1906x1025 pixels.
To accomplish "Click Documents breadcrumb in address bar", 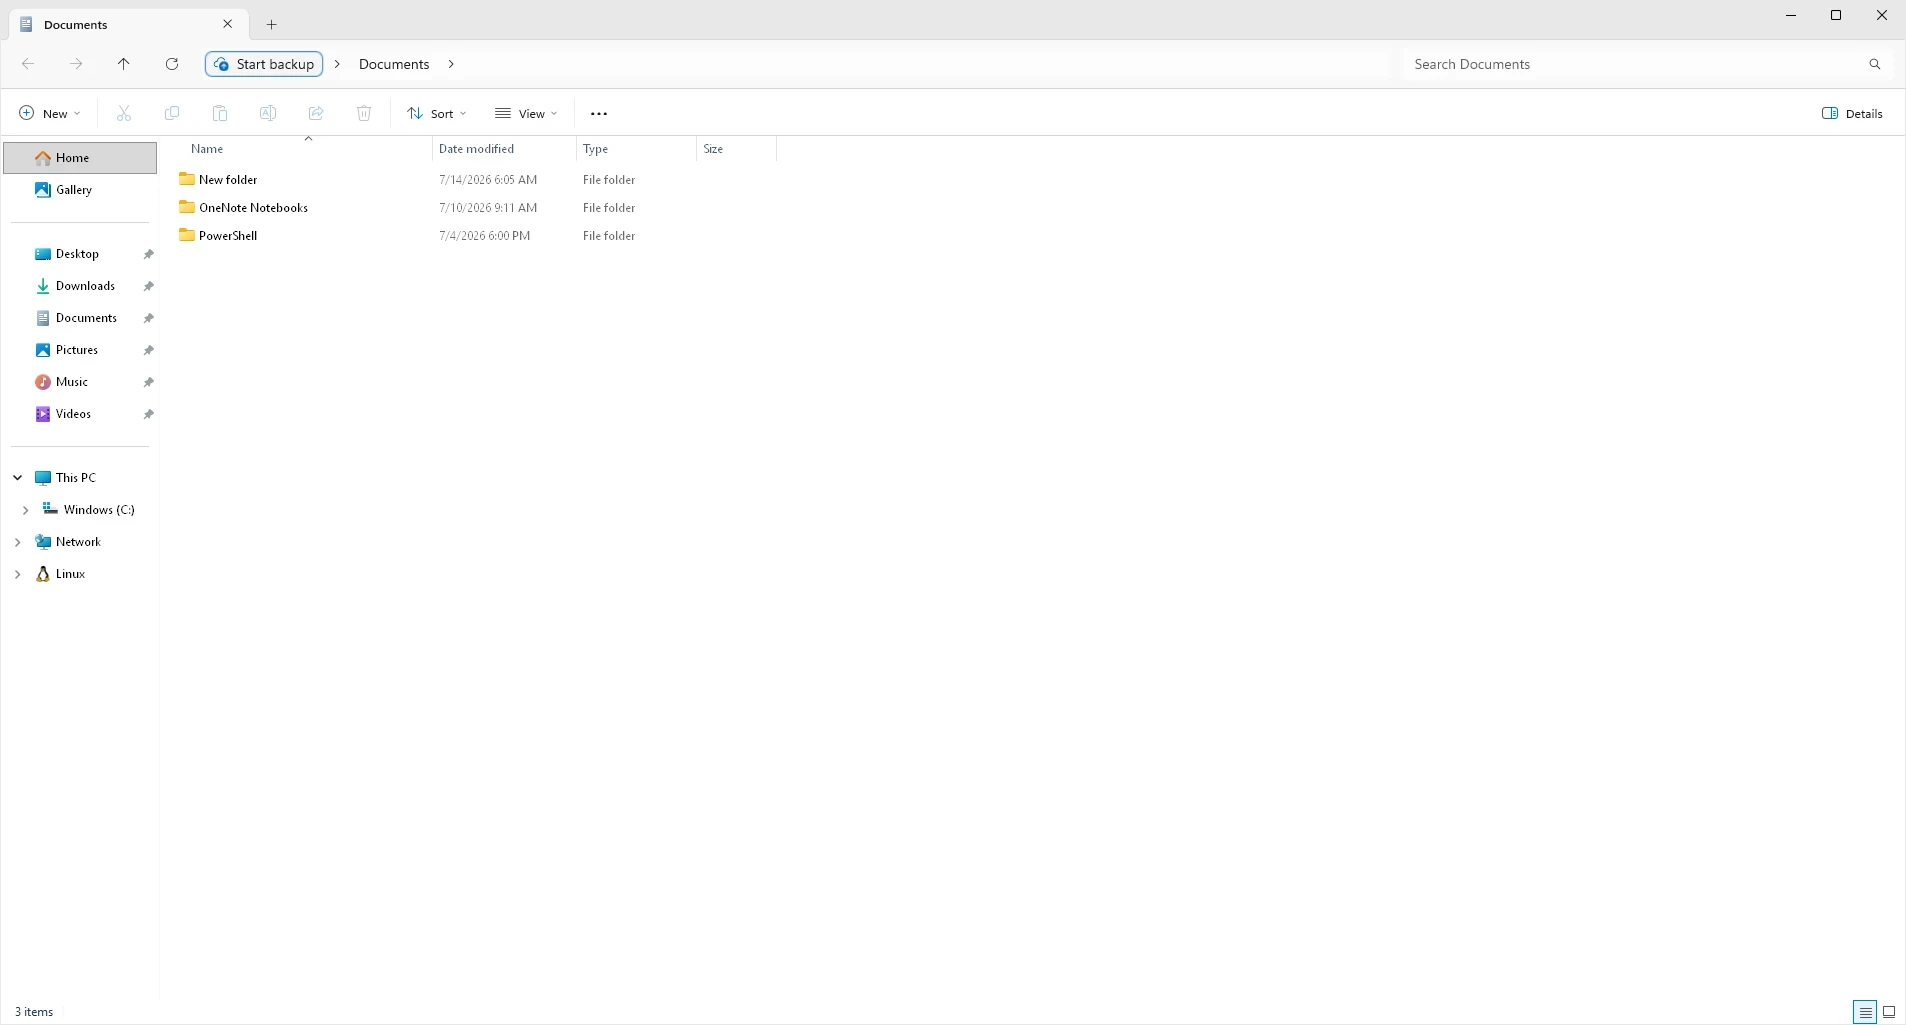I will coord(394,64).
